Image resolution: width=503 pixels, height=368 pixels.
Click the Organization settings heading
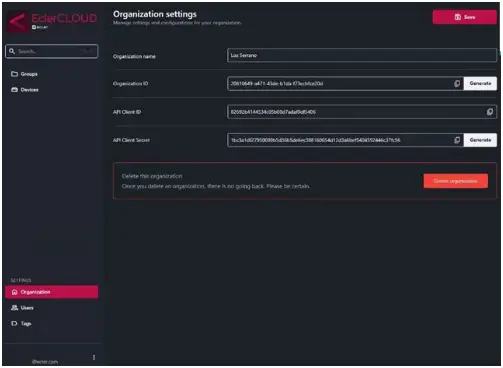point(155,14)
